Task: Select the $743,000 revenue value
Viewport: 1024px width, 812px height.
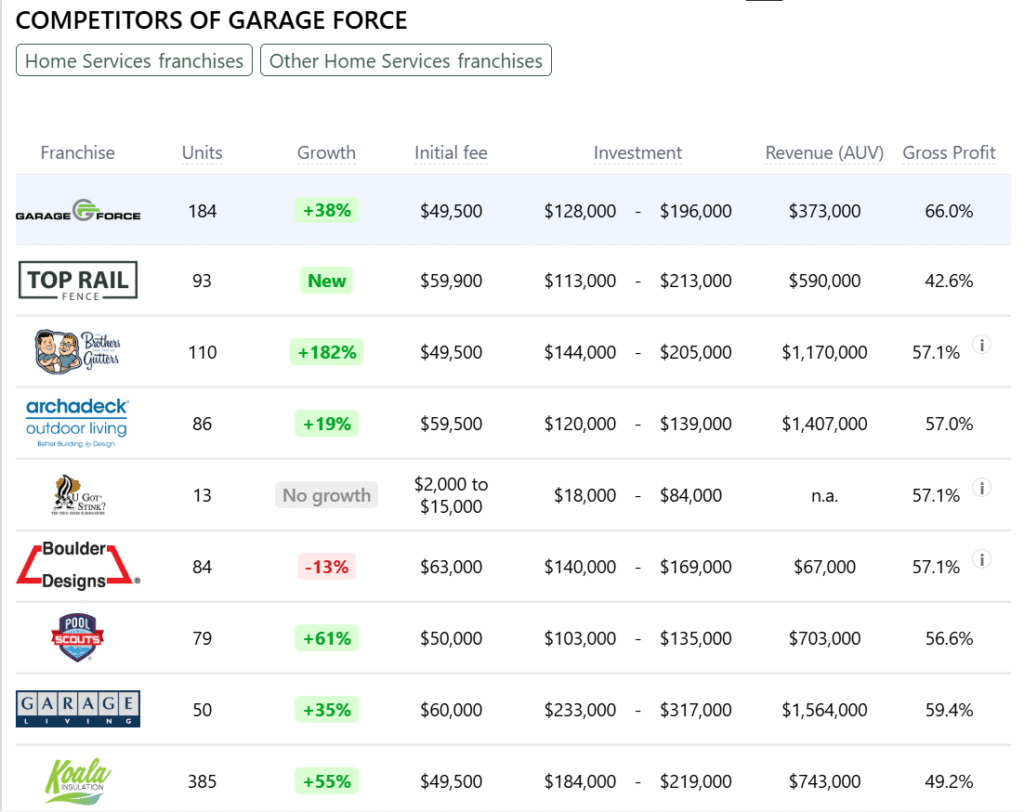Action: point(824,781)
